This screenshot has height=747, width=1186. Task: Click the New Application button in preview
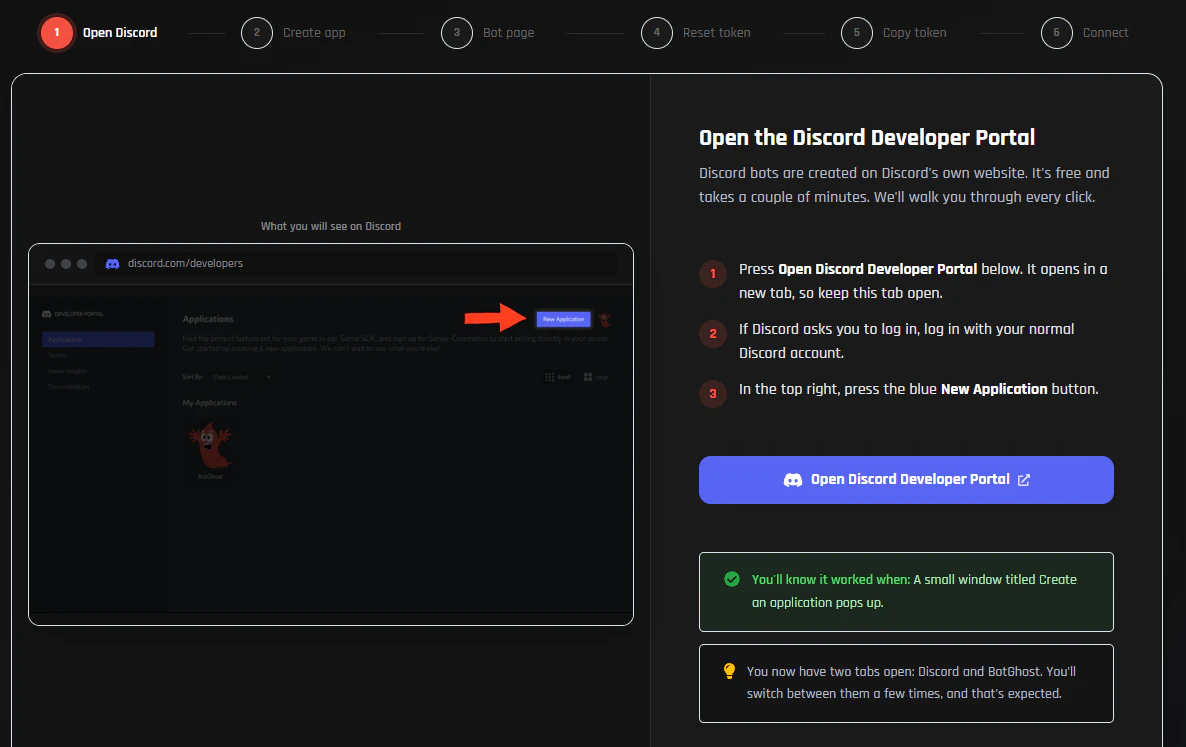(564, 319)
